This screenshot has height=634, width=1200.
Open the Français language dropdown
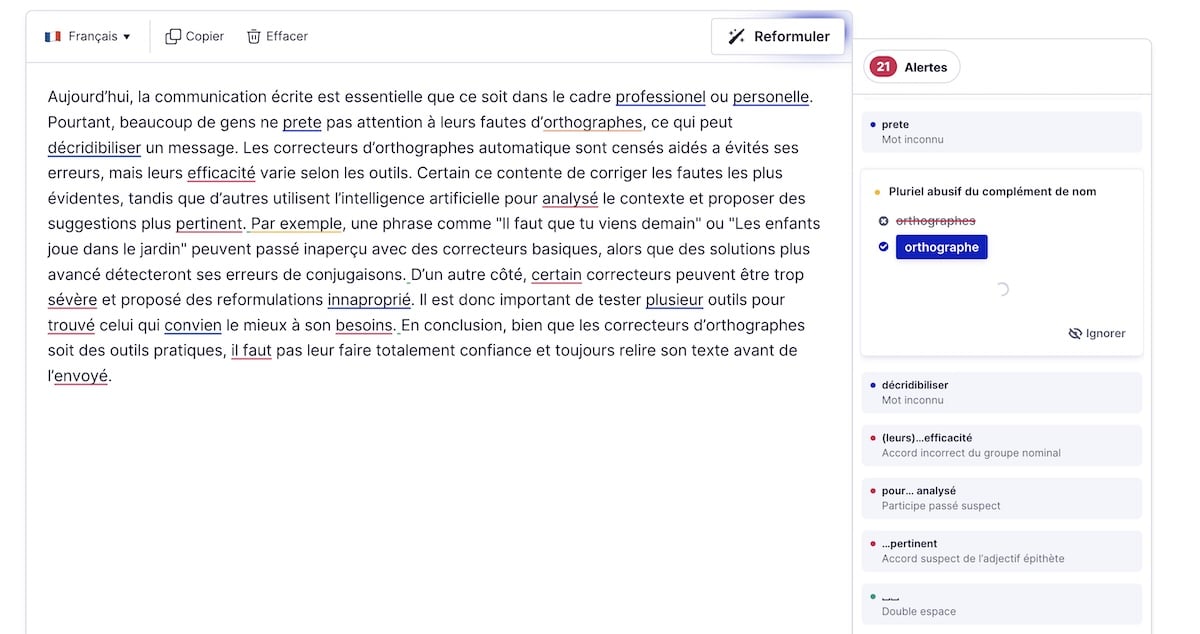[x=88, y=36]
